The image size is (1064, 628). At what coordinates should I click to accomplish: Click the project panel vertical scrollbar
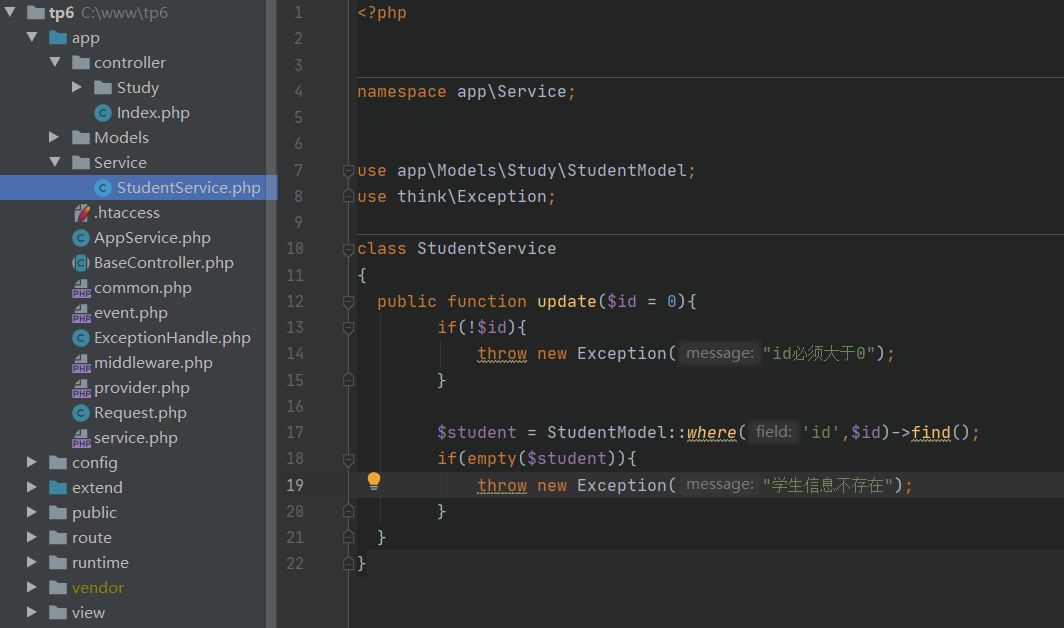click(271, 314)
